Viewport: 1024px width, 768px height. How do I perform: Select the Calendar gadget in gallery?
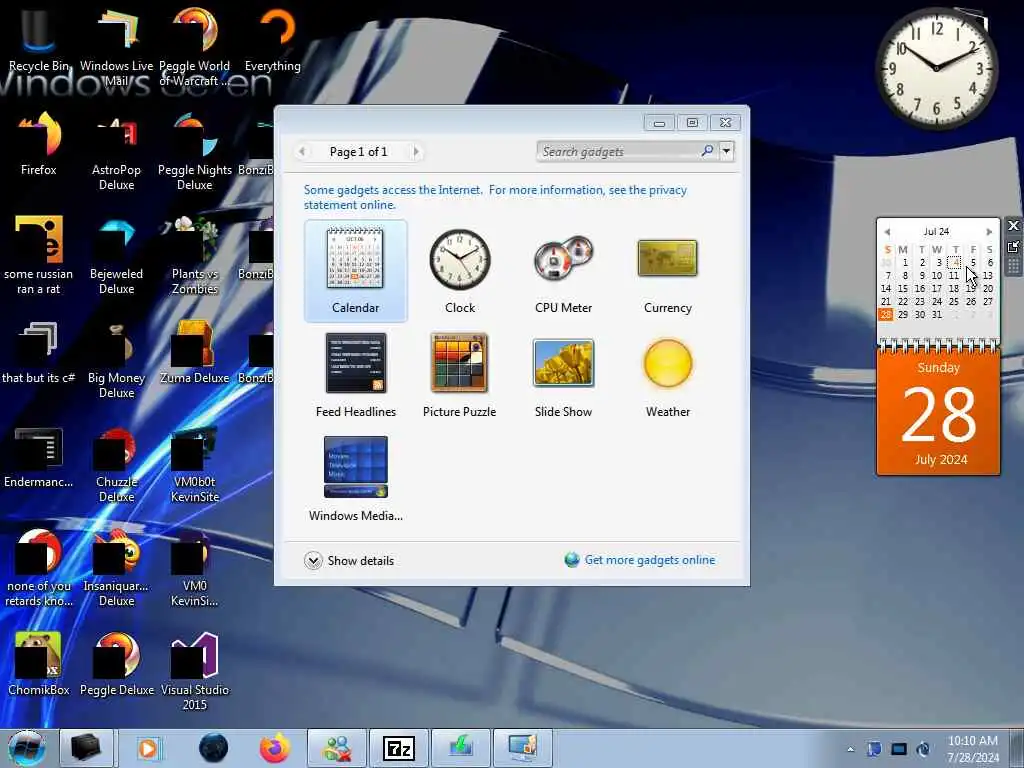click(355, 270)
